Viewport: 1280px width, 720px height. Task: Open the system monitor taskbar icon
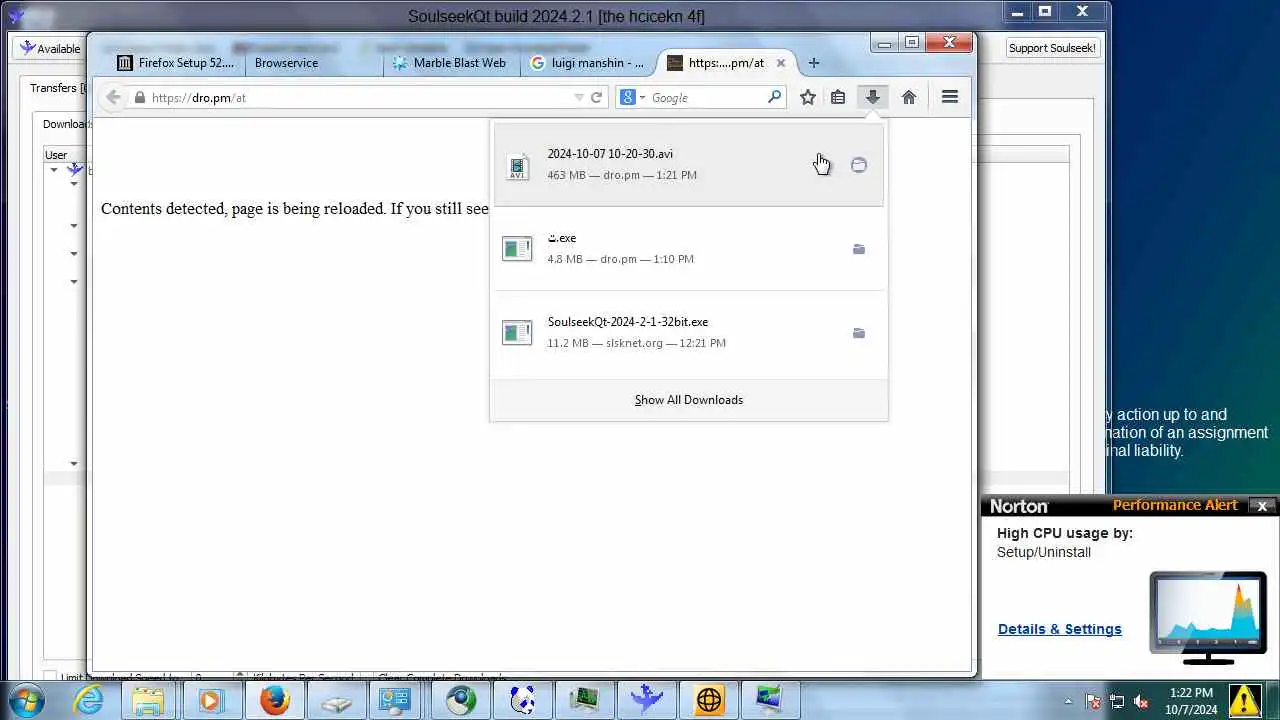[x=585, y=700]
